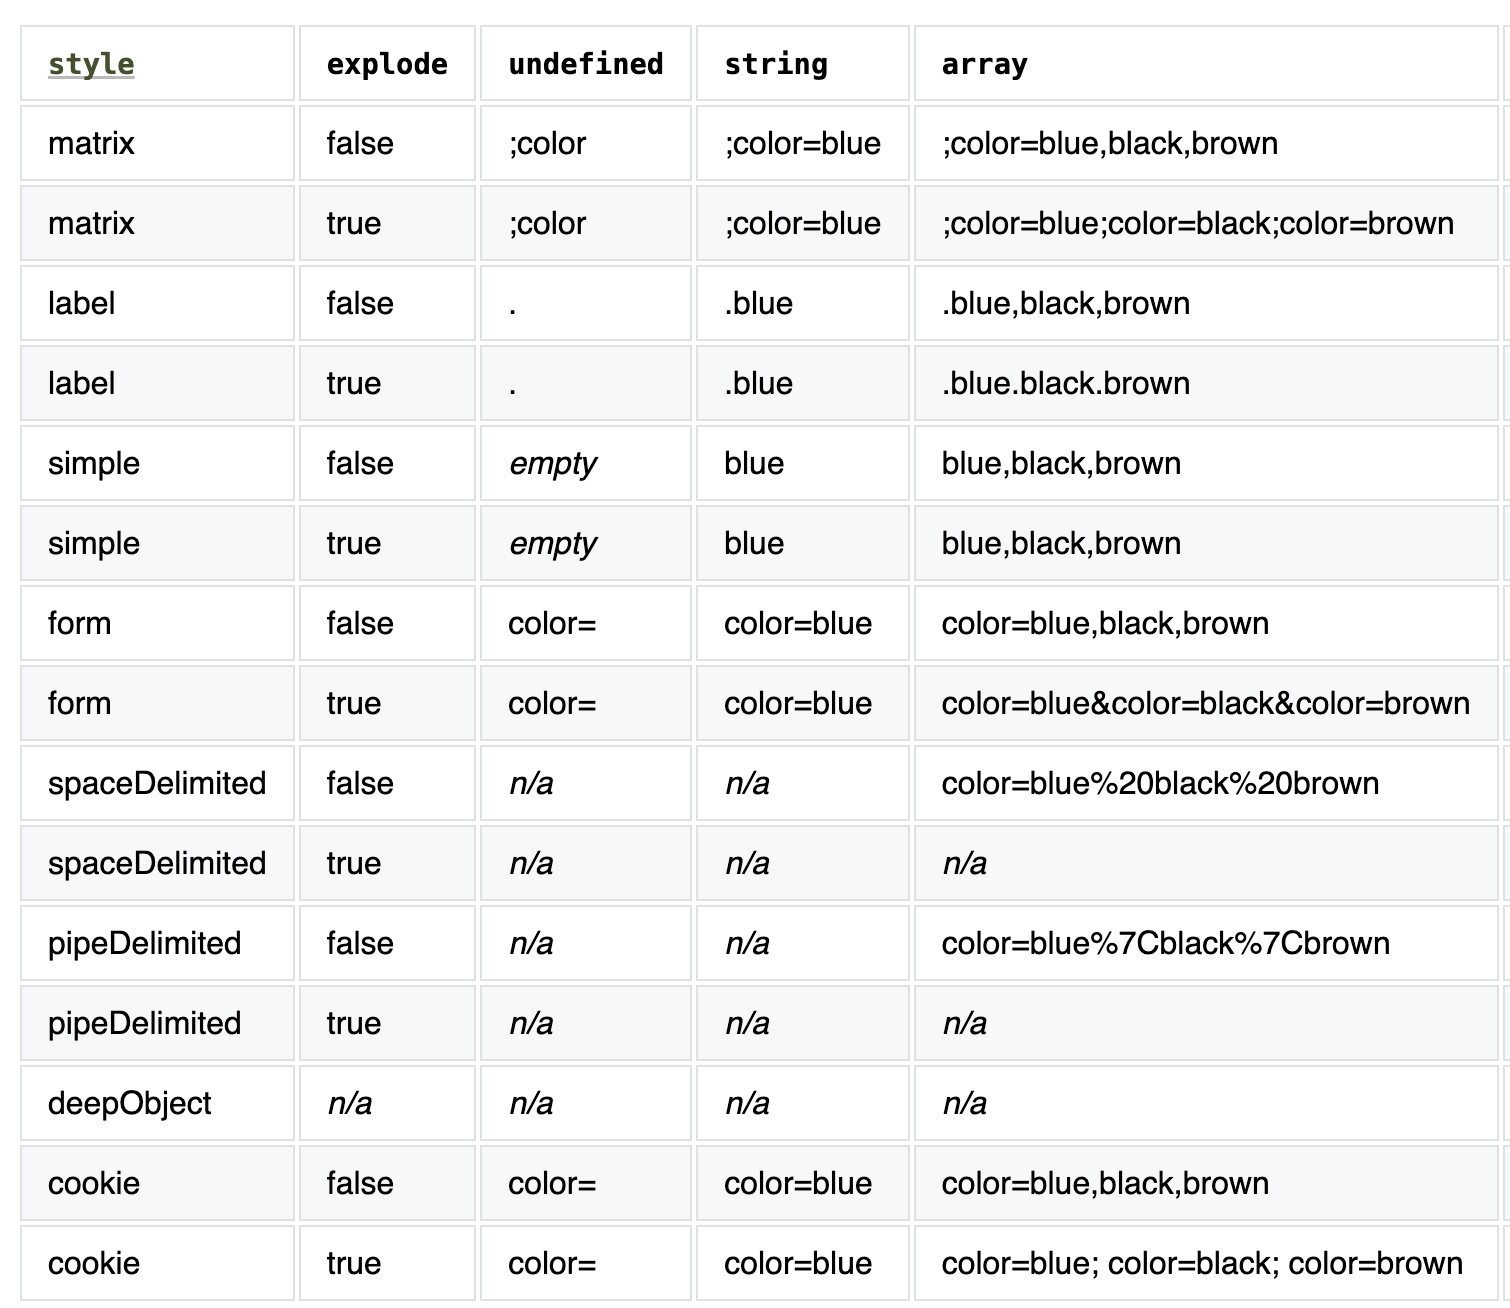Click the first 'empty' undefined cell
This screenshot has height=1308, width=1510.
click(552, 463)
